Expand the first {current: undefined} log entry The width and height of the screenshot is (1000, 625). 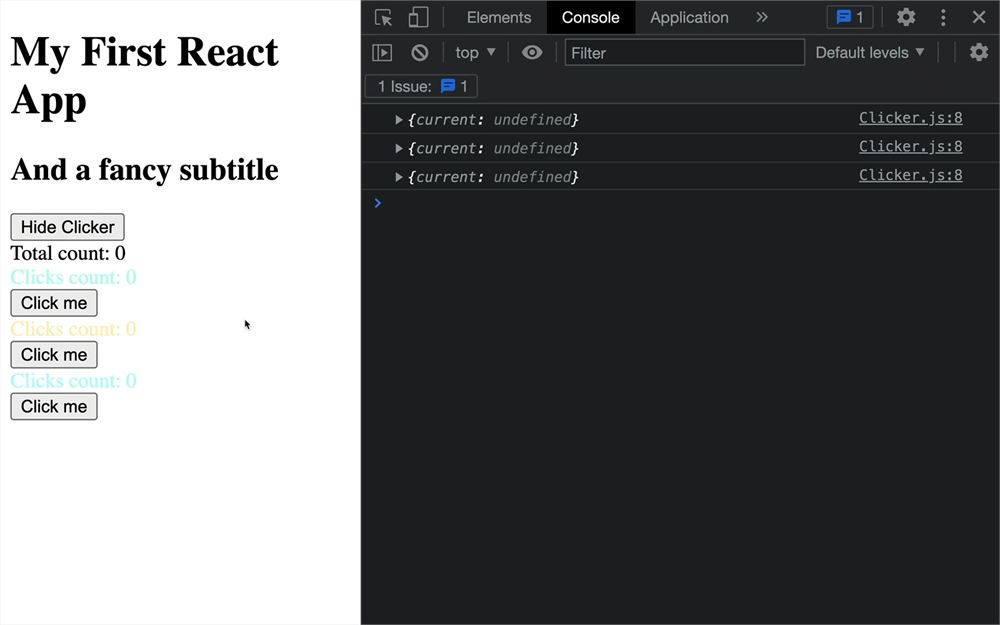click(399, 119)
